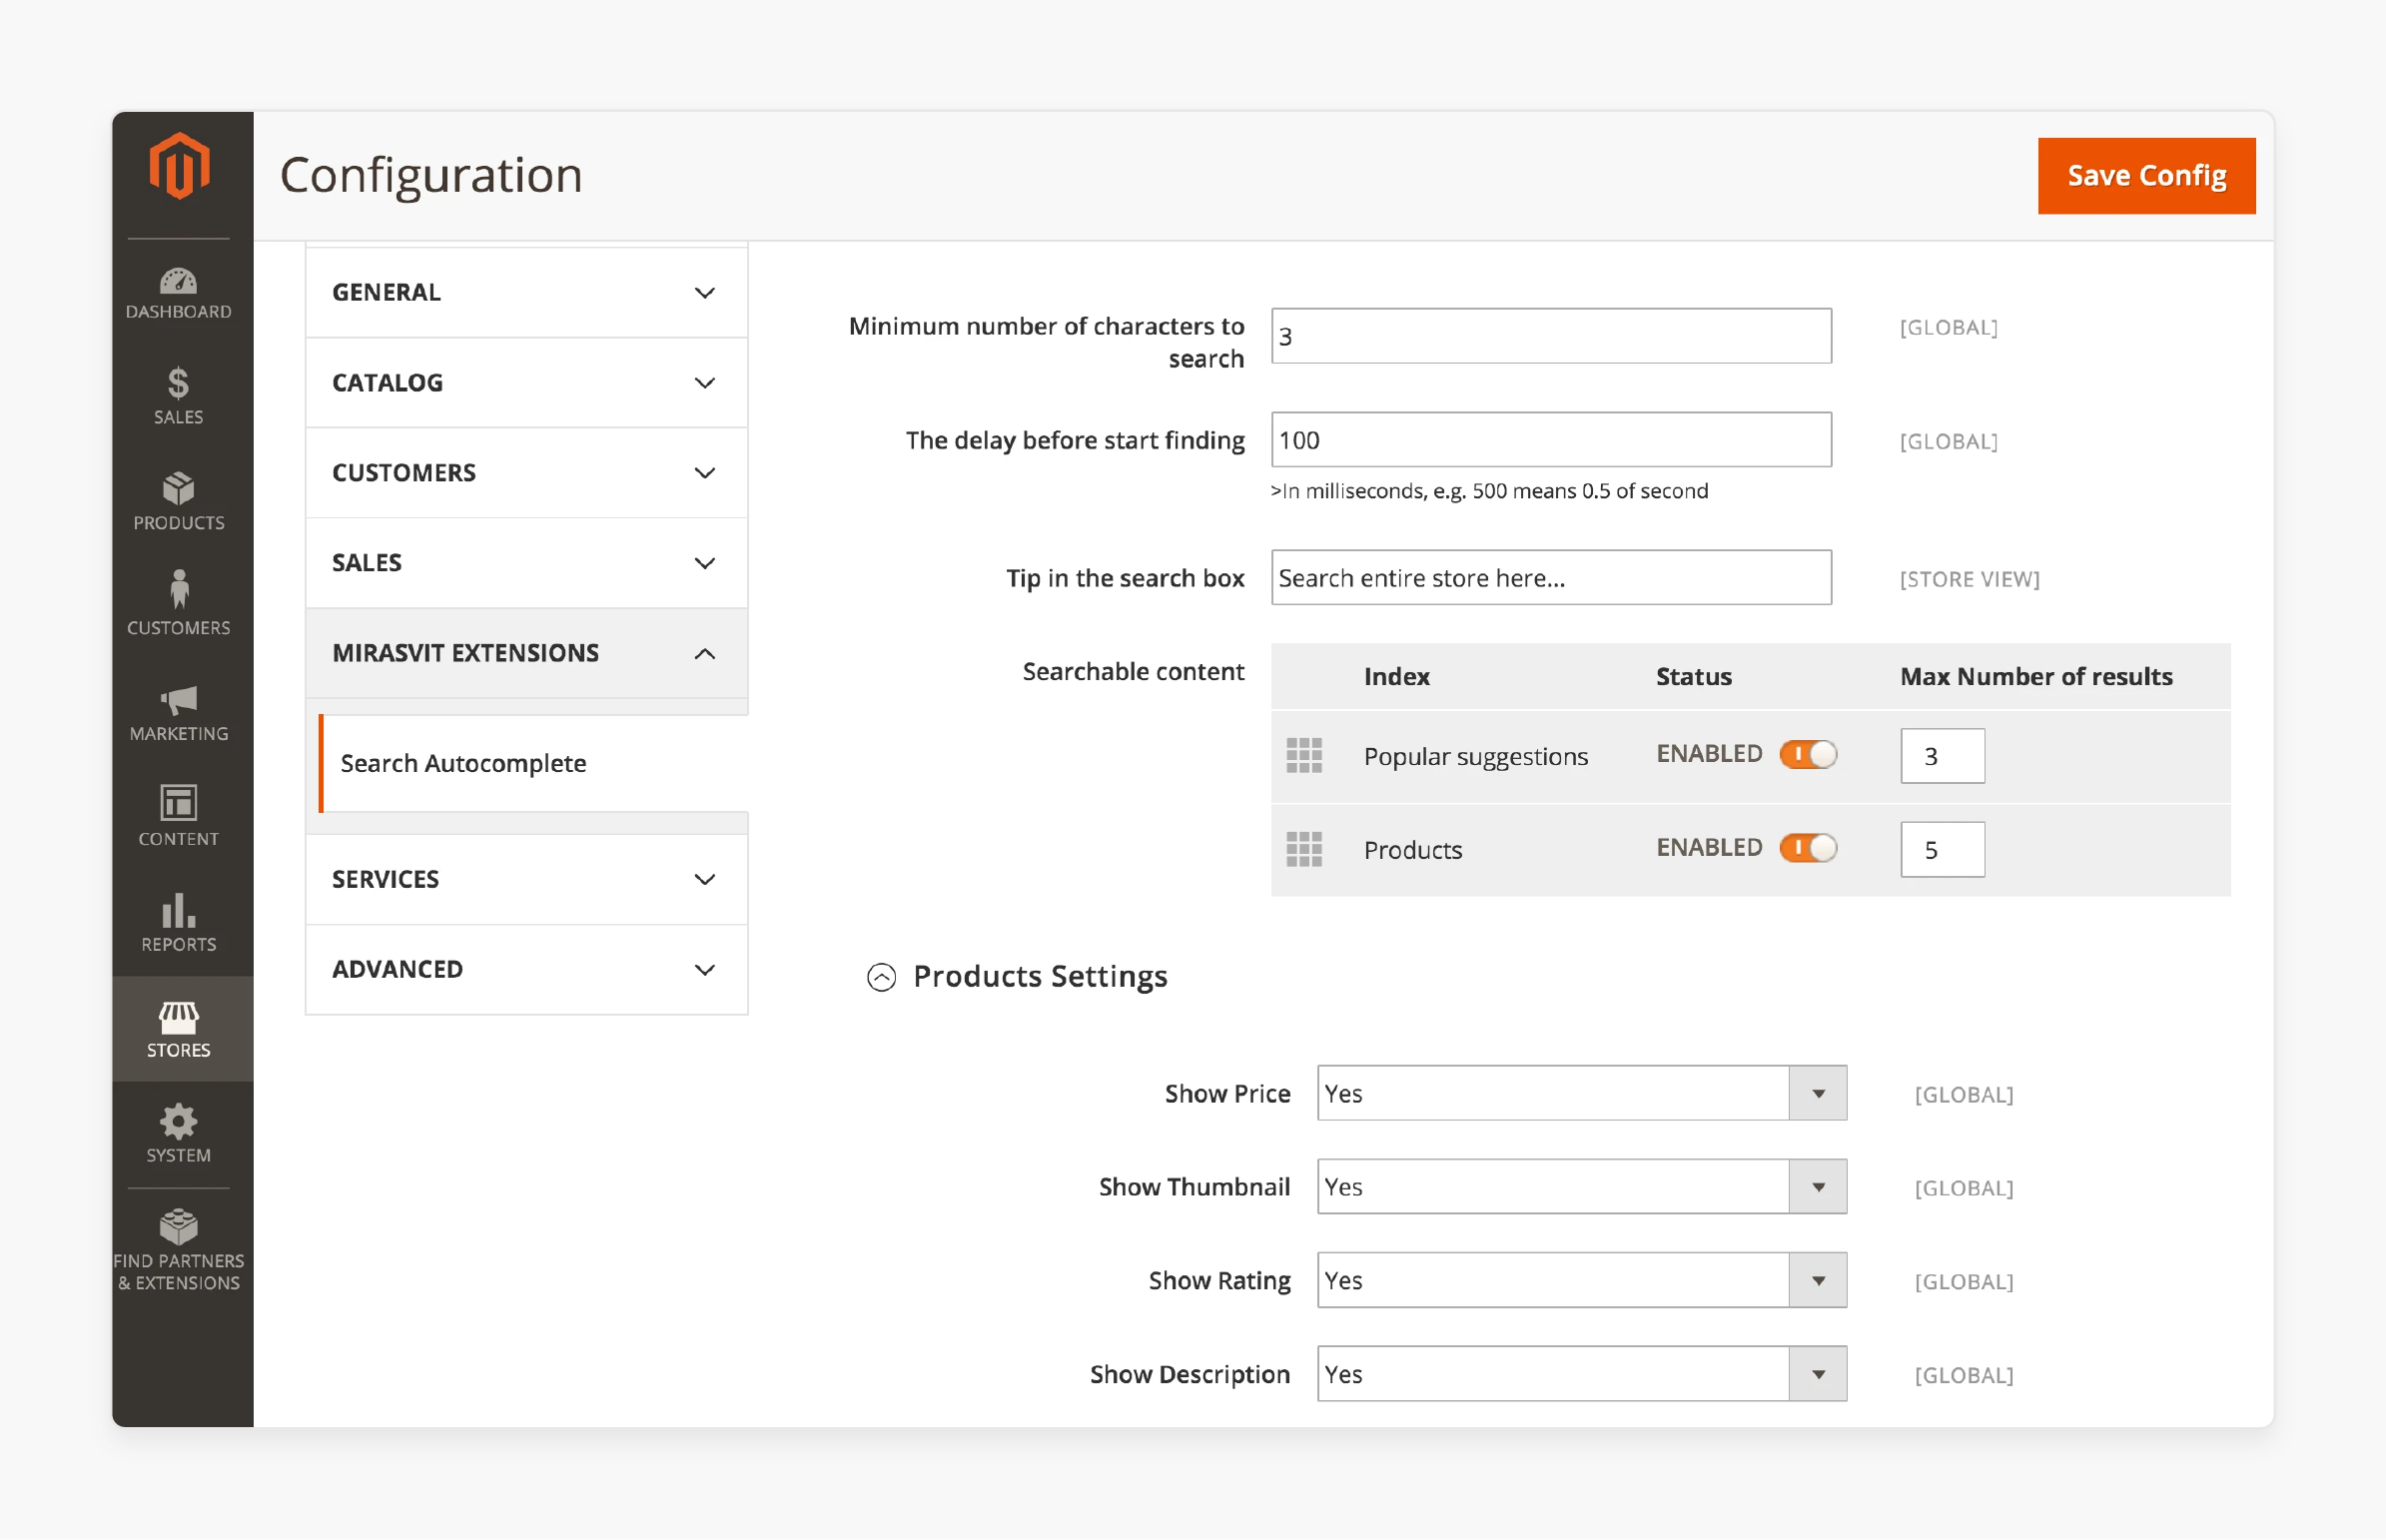
Task: Click the Products Settings heading
Action: (x=1040, y=976)
